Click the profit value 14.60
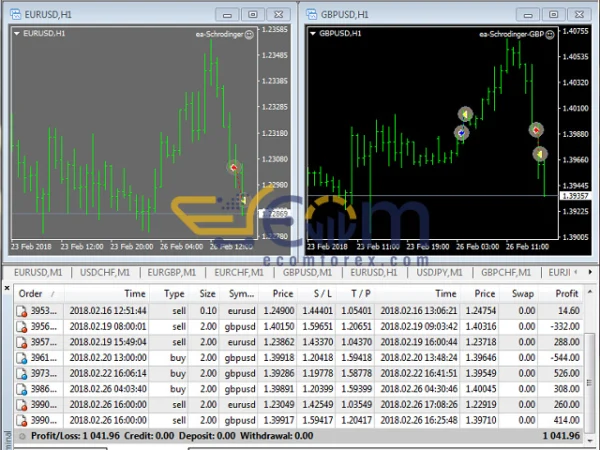 (569, 311)
